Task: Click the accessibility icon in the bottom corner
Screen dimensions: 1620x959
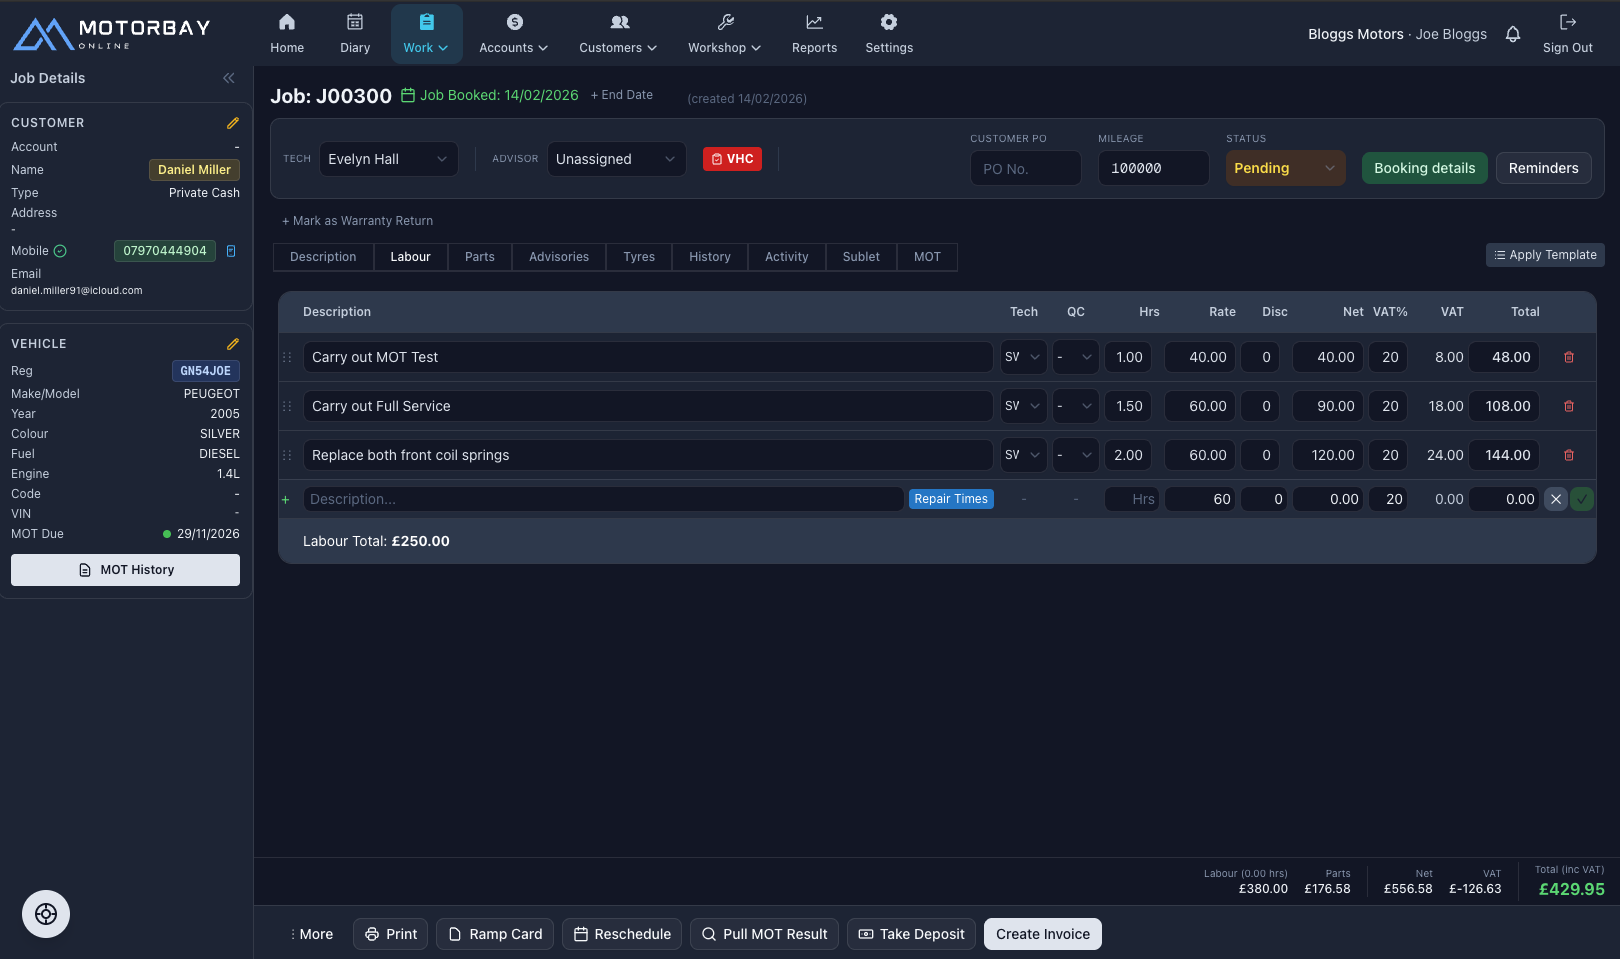Action: pos(46,913)
